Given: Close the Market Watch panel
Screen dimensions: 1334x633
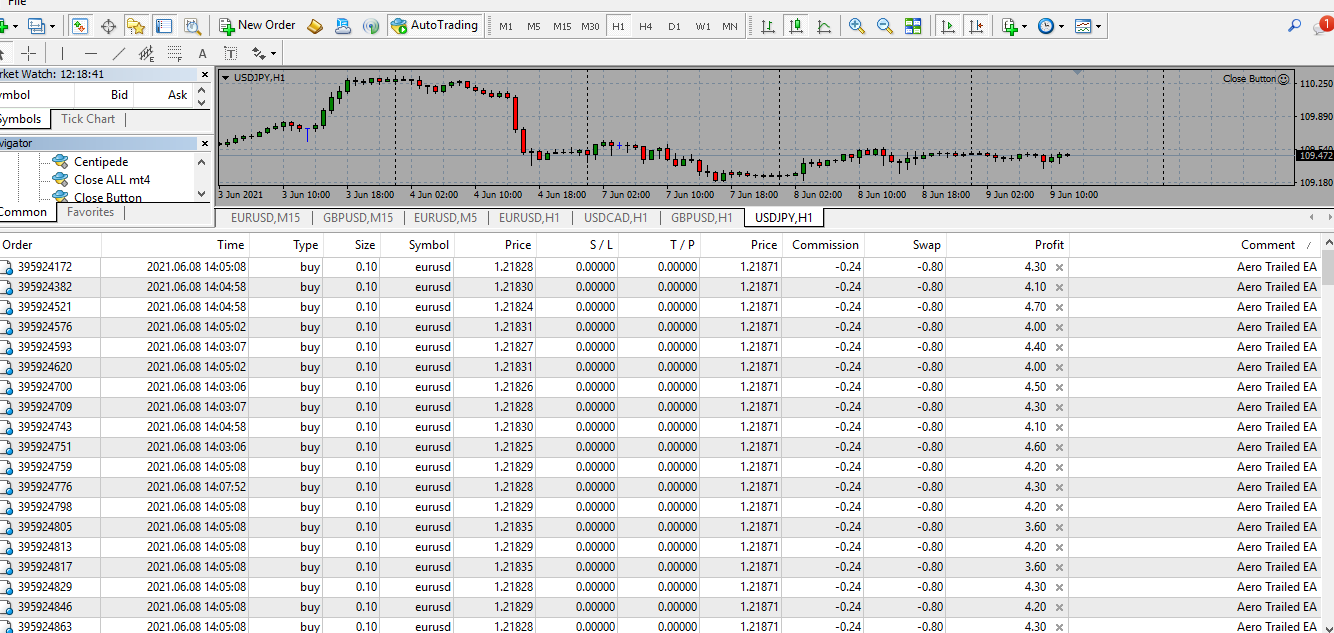Looking at the screenshot, I should pyautogui.click(x=205, y=74).
